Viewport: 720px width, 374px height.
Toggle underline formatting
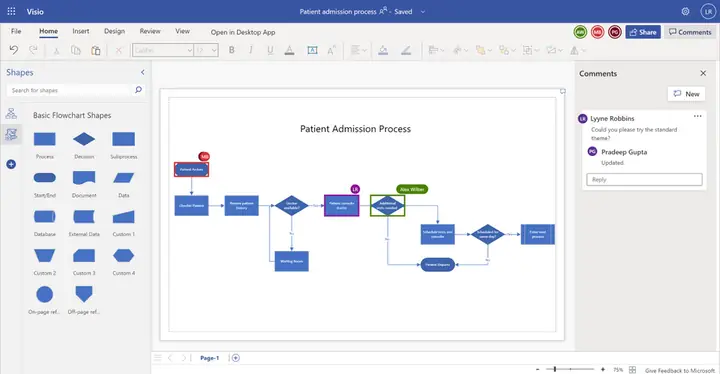(x=270, y=51)
